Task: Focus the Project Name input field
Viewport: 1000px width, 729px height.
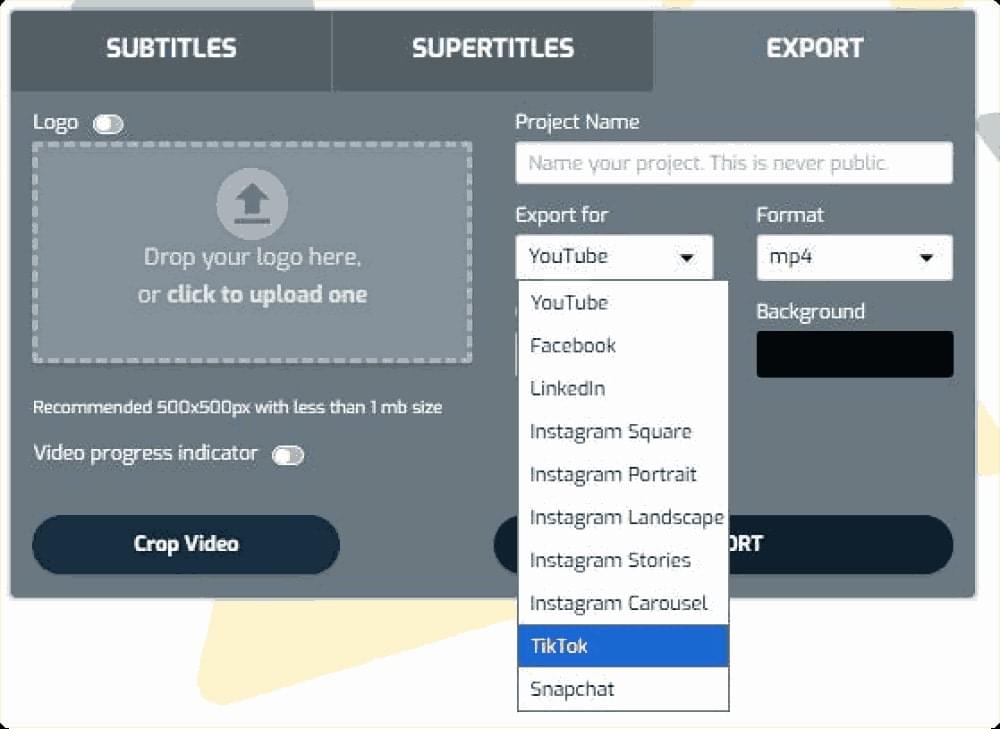Action: pos(734,163)
